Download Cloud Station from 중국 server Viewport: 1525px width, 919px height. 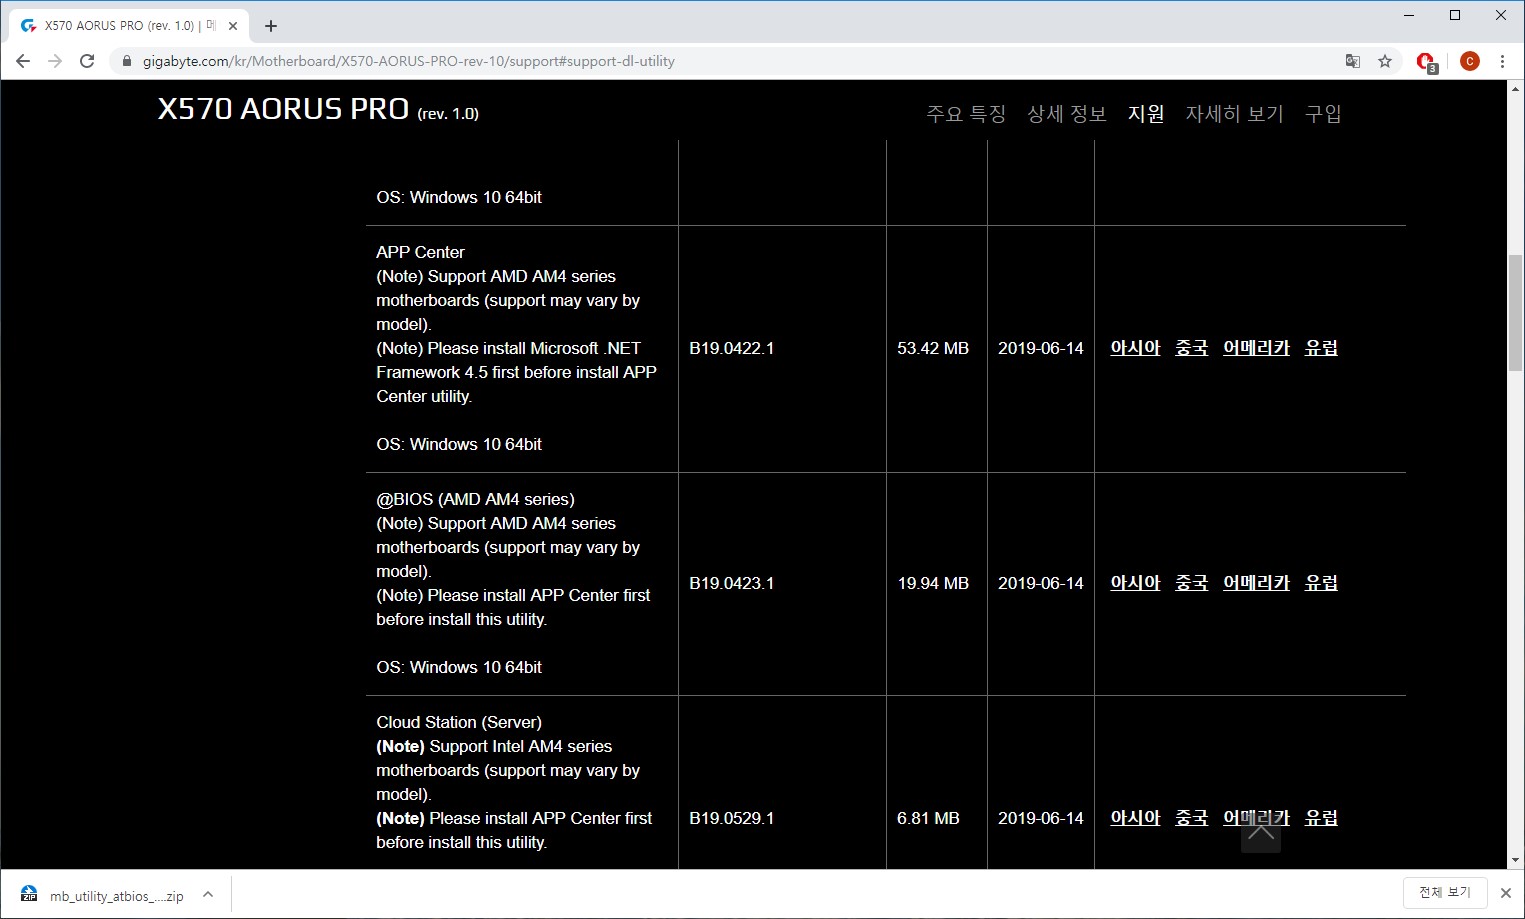1191,818
